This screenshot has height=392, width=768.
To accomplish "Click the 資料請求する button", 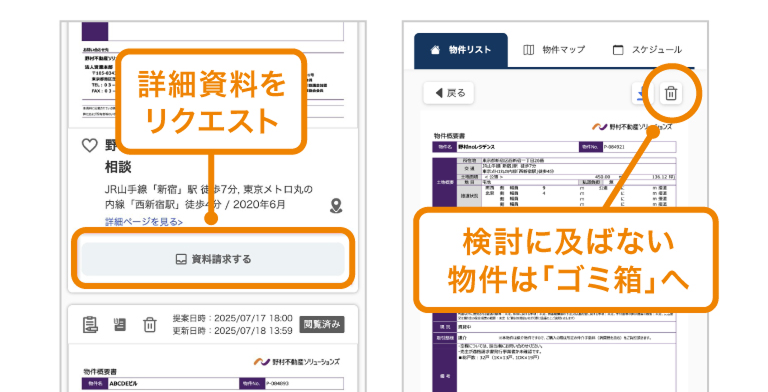I will tap(213, 259).
